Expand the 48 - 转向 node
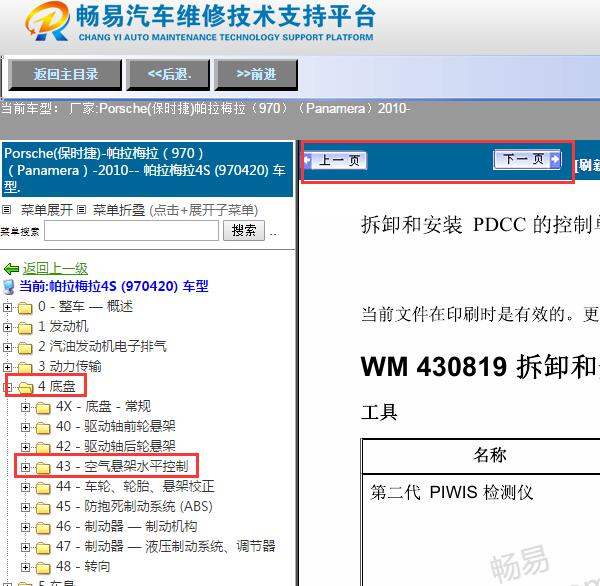This screenshot has width=600, height=586. click(25, 567)
